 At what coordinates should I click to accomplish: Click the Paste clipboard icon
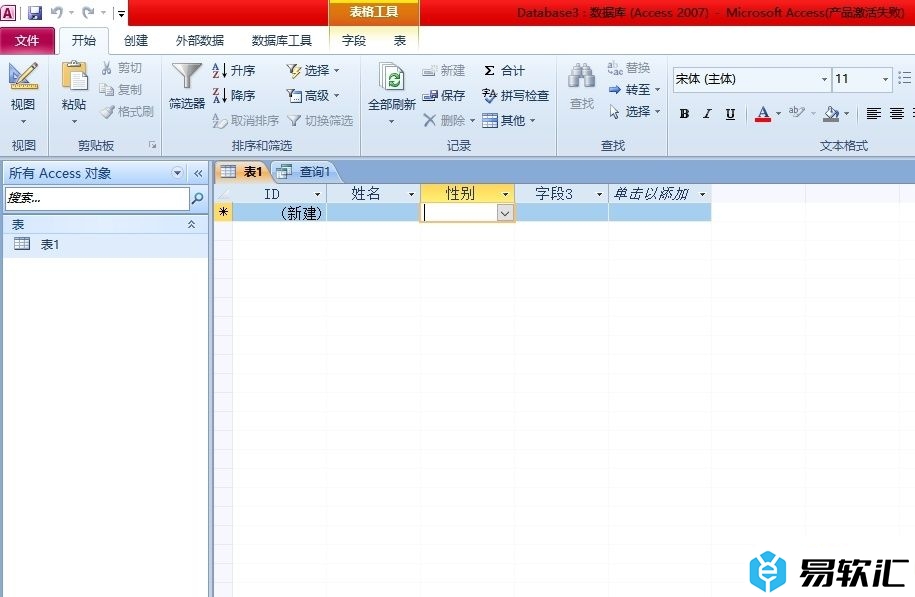coord(74,78)
